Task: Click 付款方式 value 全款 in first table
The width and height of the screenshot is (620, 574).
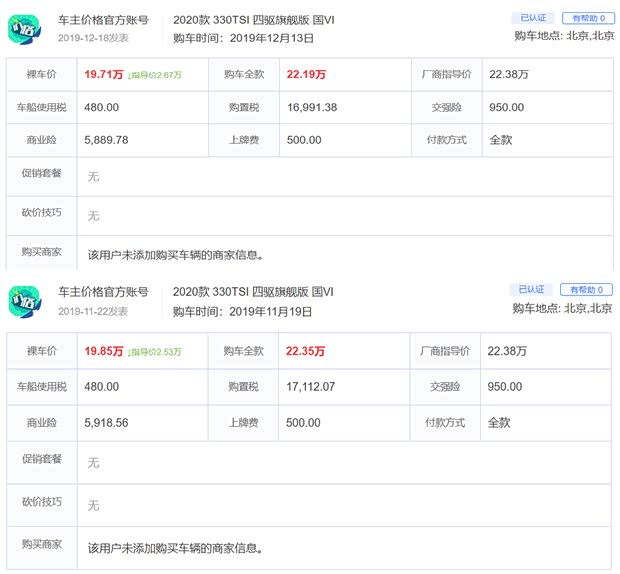Action: (501, 140)
